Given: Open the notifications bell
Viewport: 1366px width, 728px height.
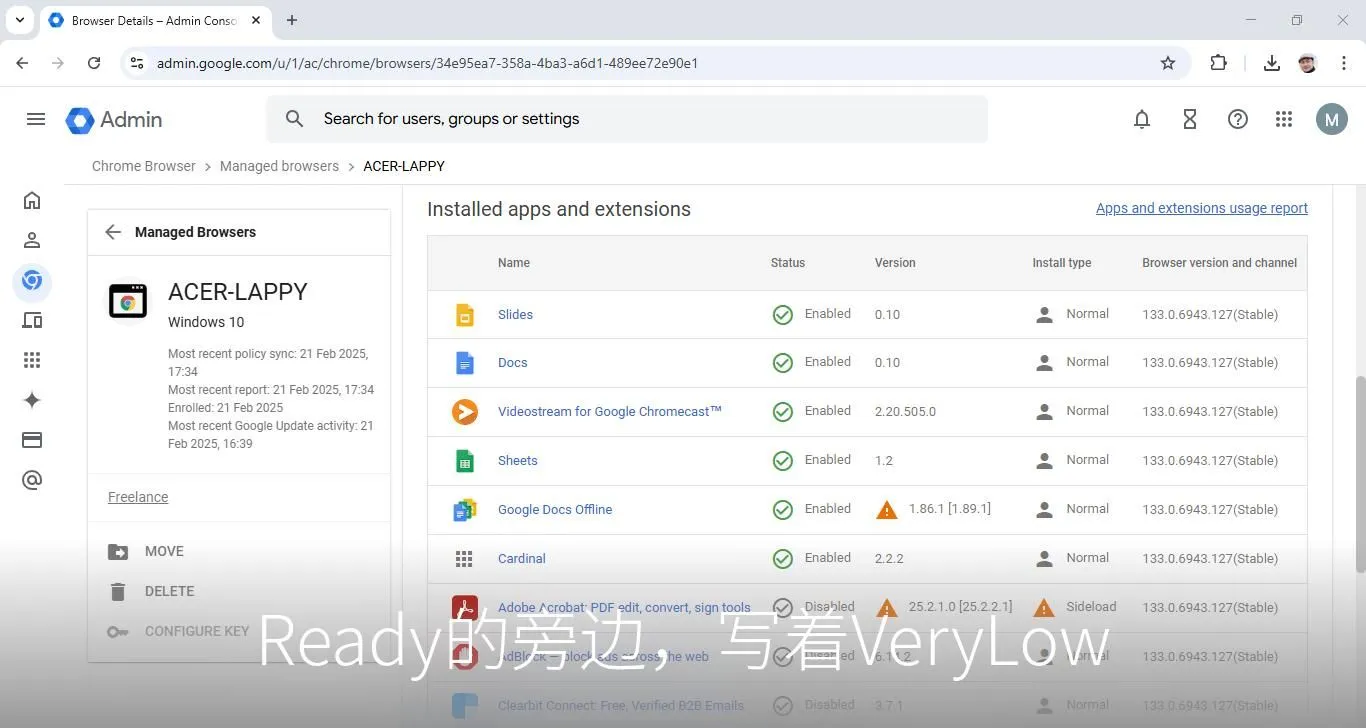Looking at the screenshot, I should click(x=1142, y=119).
